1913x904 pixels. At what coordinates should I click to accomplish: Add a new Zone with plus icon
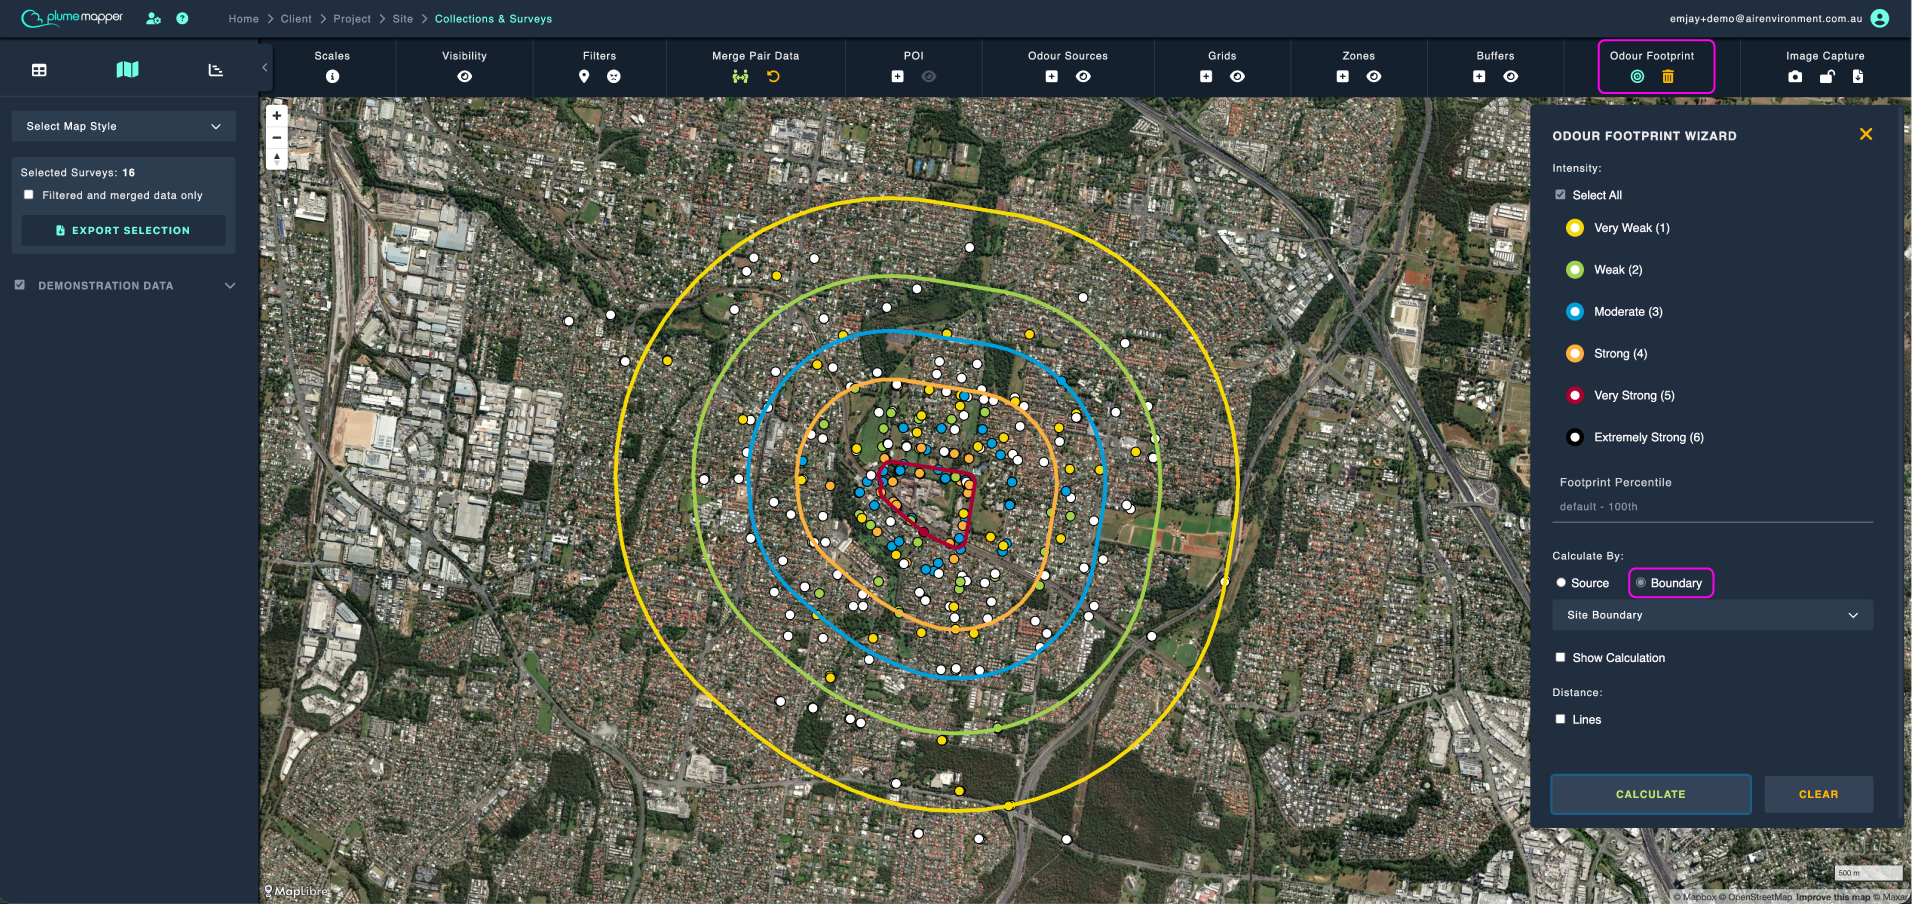tap(1342, 77)
